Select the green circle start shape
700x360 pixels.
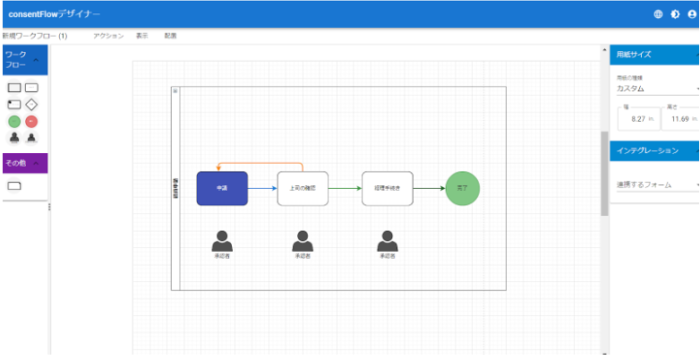(14, 121)
